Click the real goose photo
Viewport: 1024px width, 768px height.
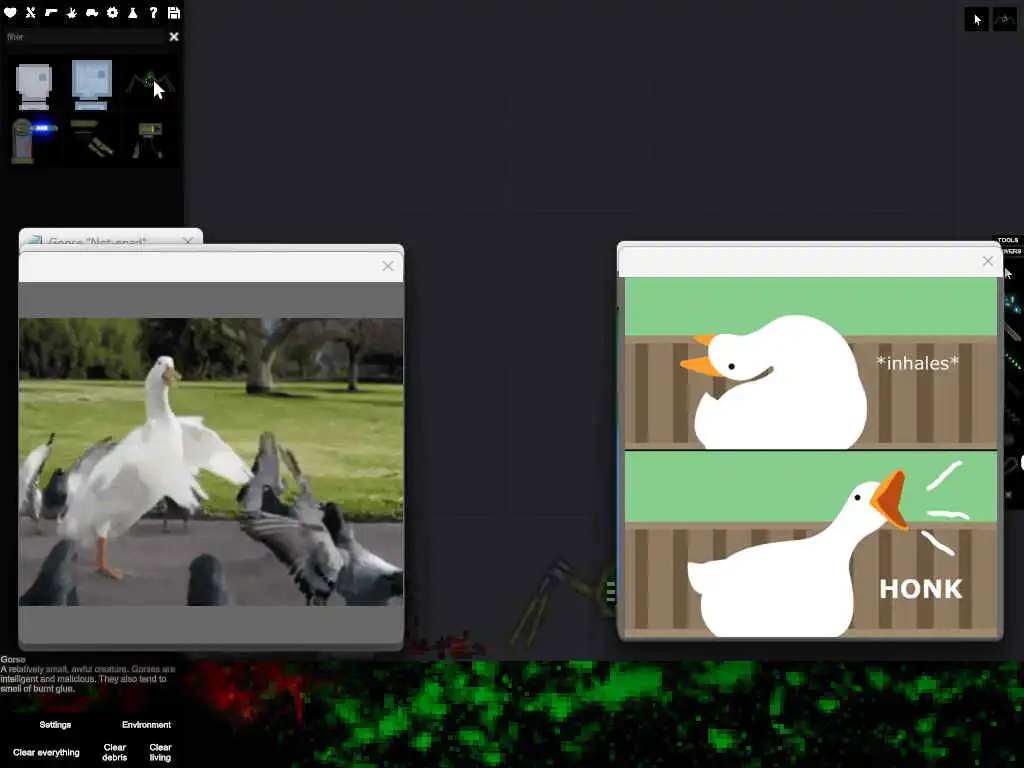tap(211, 462)
